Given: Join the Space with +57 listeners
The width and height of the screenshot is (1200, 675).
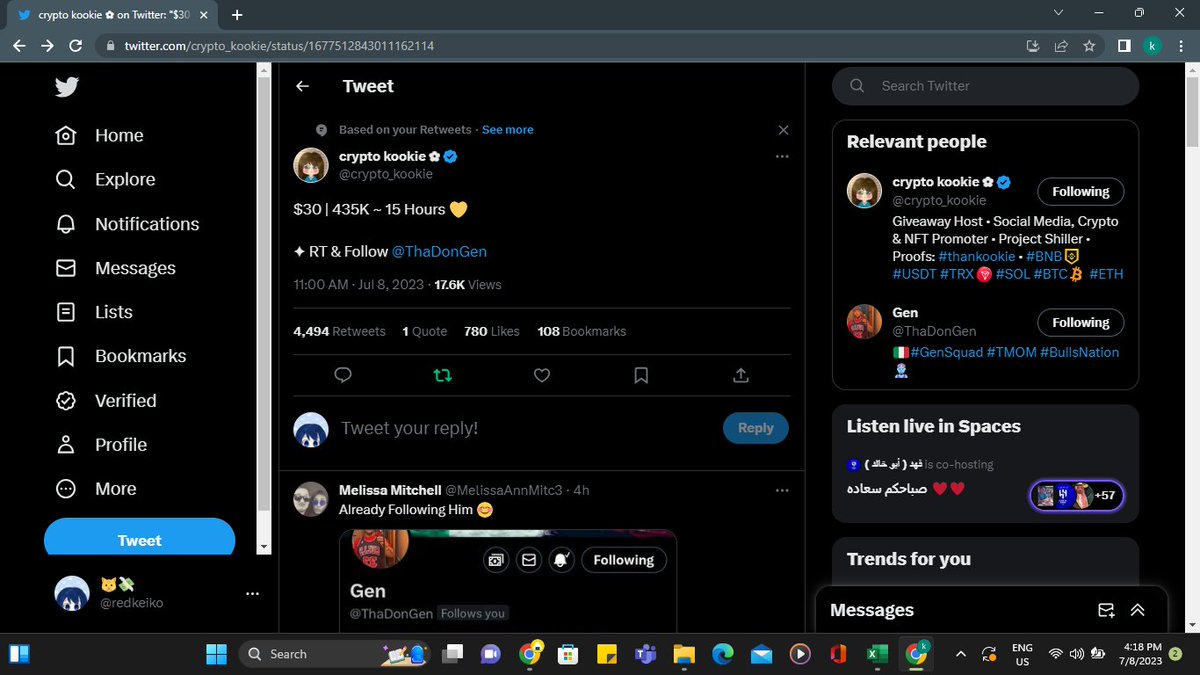Looking at the screenshot, I should 1077,494.
